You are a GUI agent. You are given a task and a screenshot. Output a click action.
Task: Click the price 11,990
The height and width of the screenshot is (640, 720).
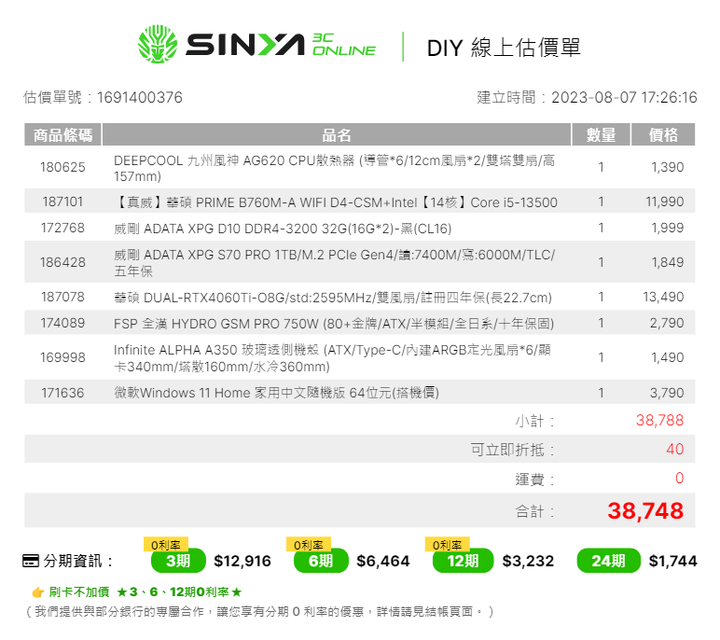click(665, 202)
